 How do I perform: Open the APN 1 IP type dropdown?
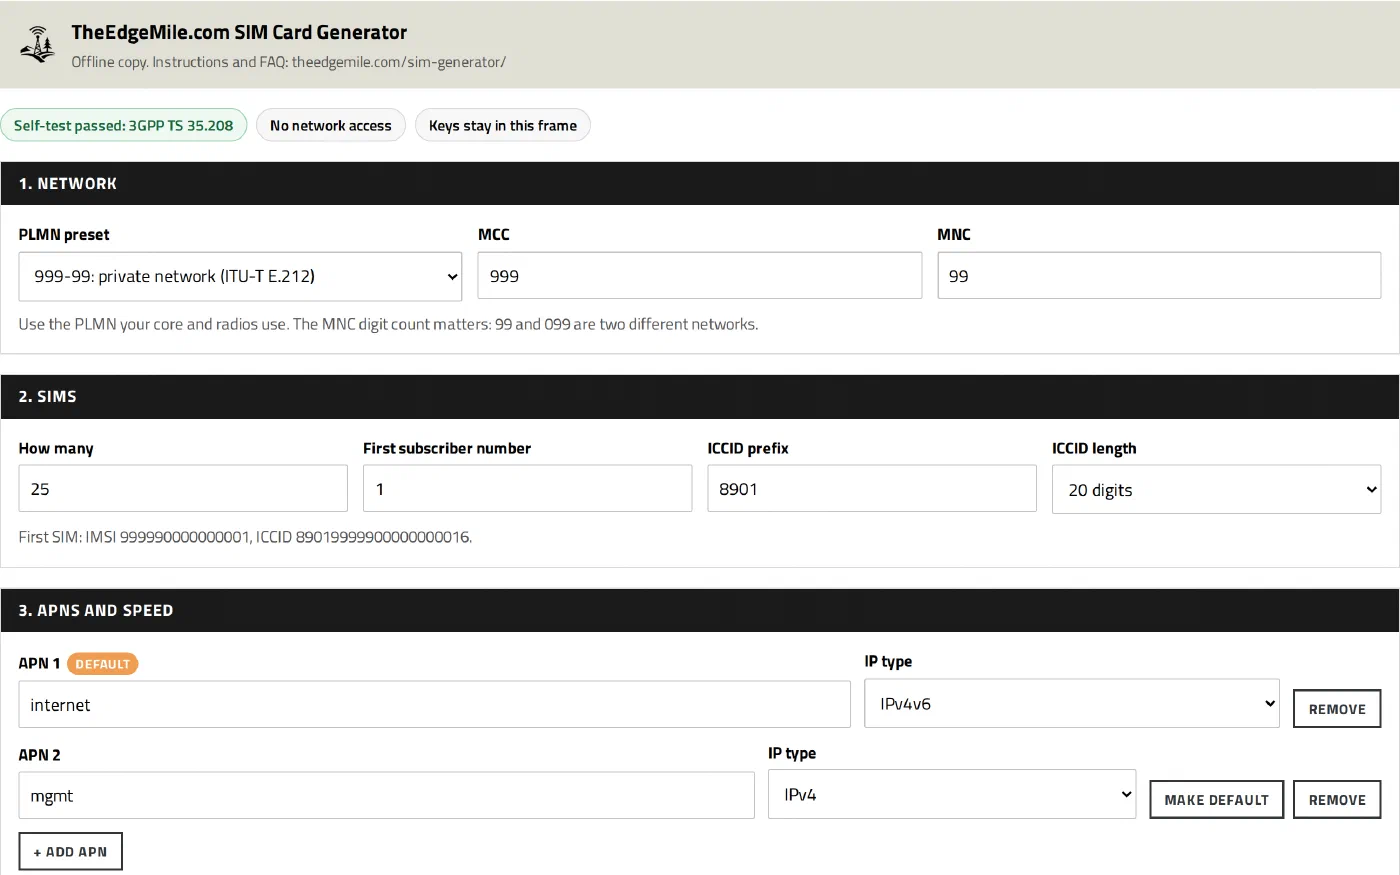[x=1072, y=703]
